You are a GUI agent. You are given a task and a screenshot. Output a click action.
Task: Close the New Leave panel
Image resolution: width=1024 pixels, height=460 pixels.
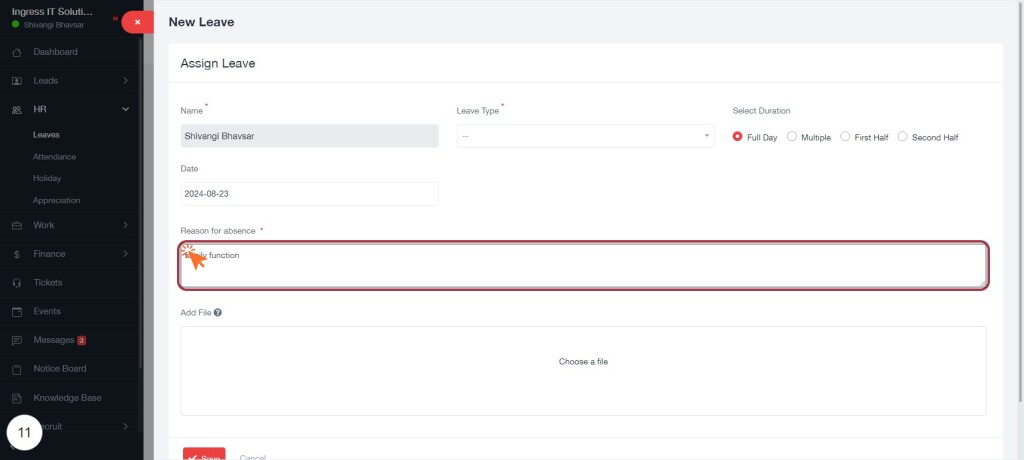(x=137, y=22)
